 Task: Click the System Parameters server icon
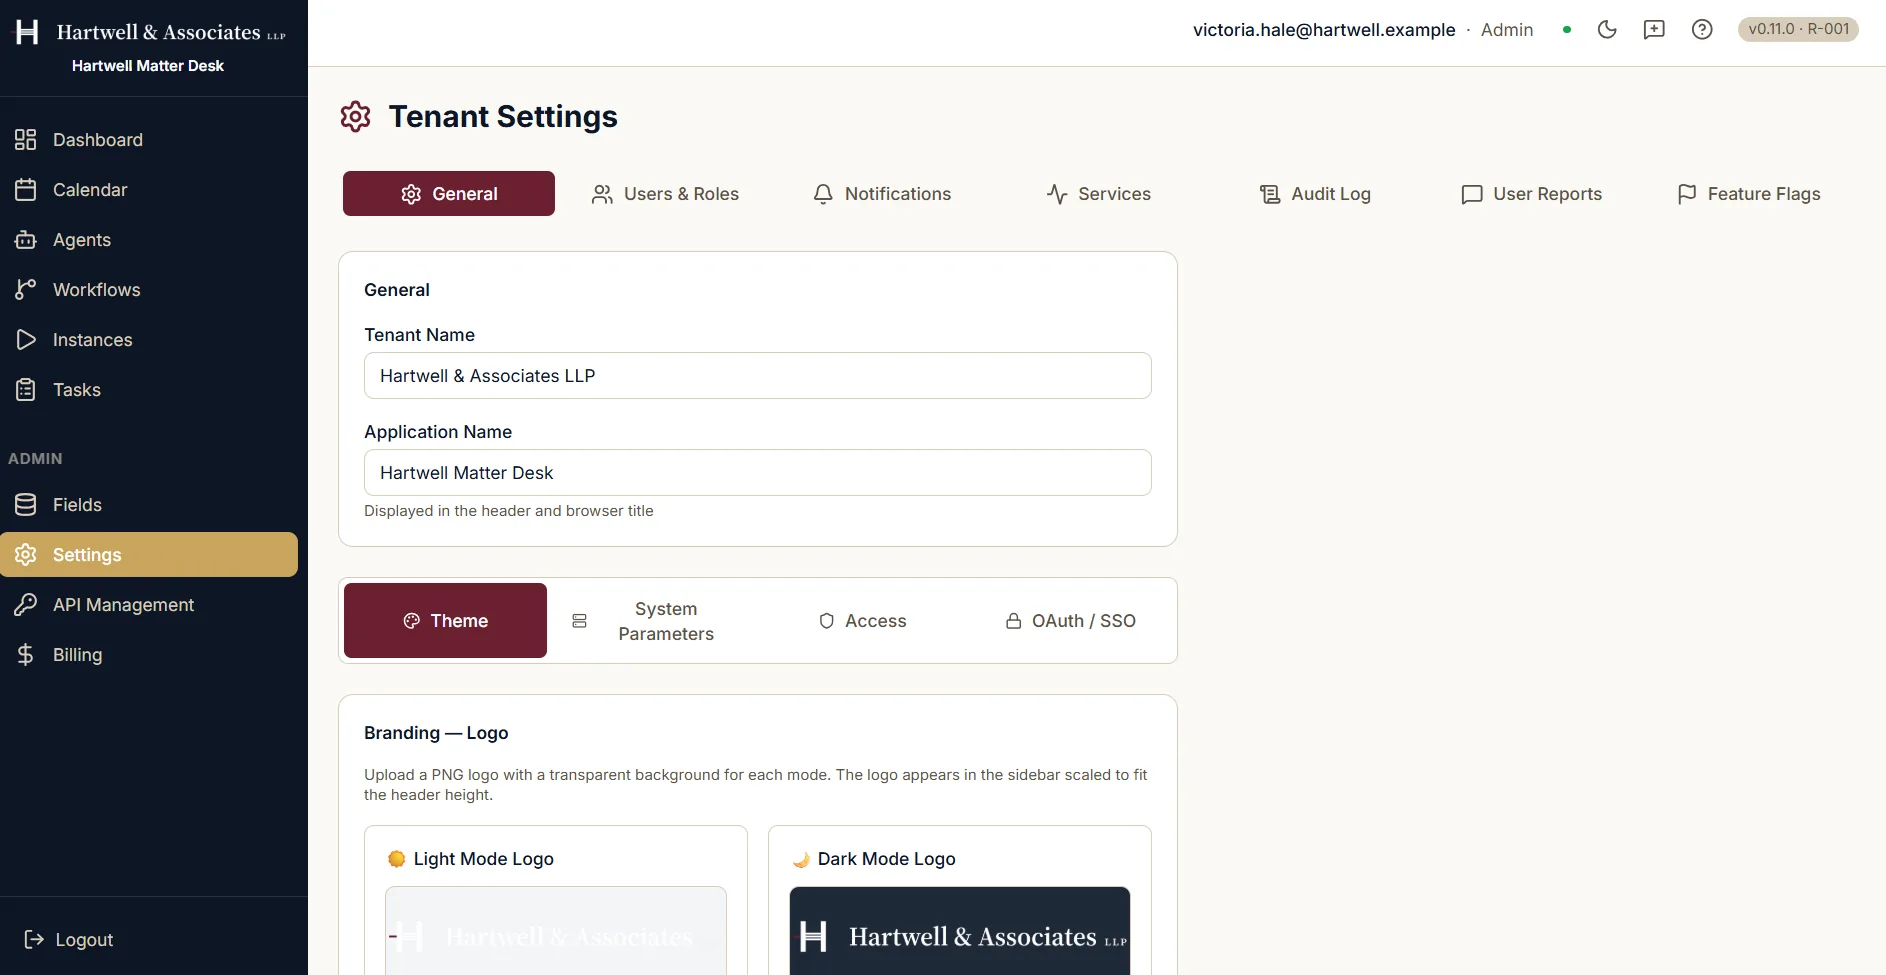click(579, 621)
